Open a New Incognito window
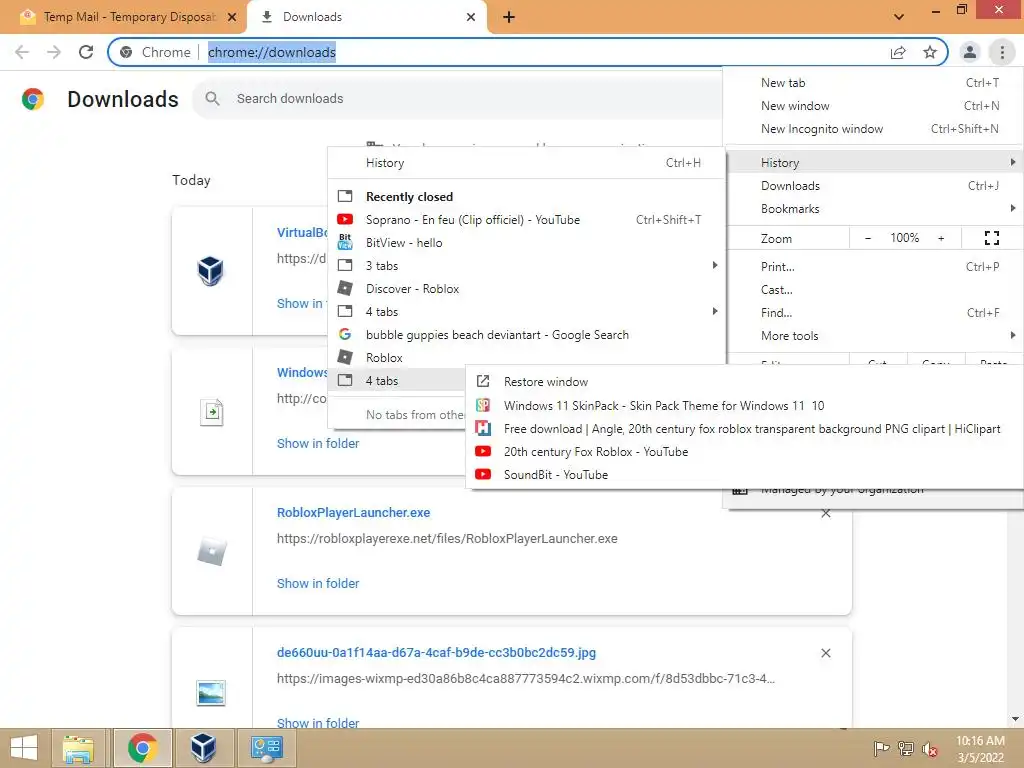This screenshot has width=1024, height=768. [874, 129]
